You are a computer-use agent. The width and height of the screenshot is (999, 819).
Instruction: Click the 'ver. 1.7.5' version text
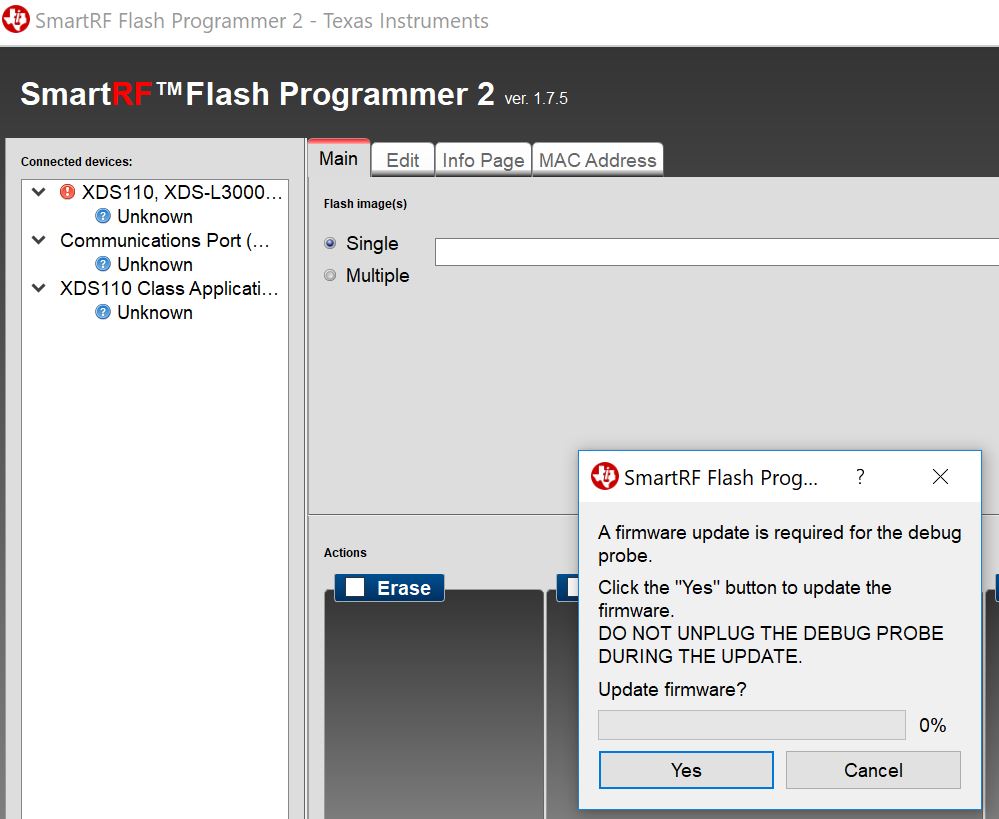point(536,98)
